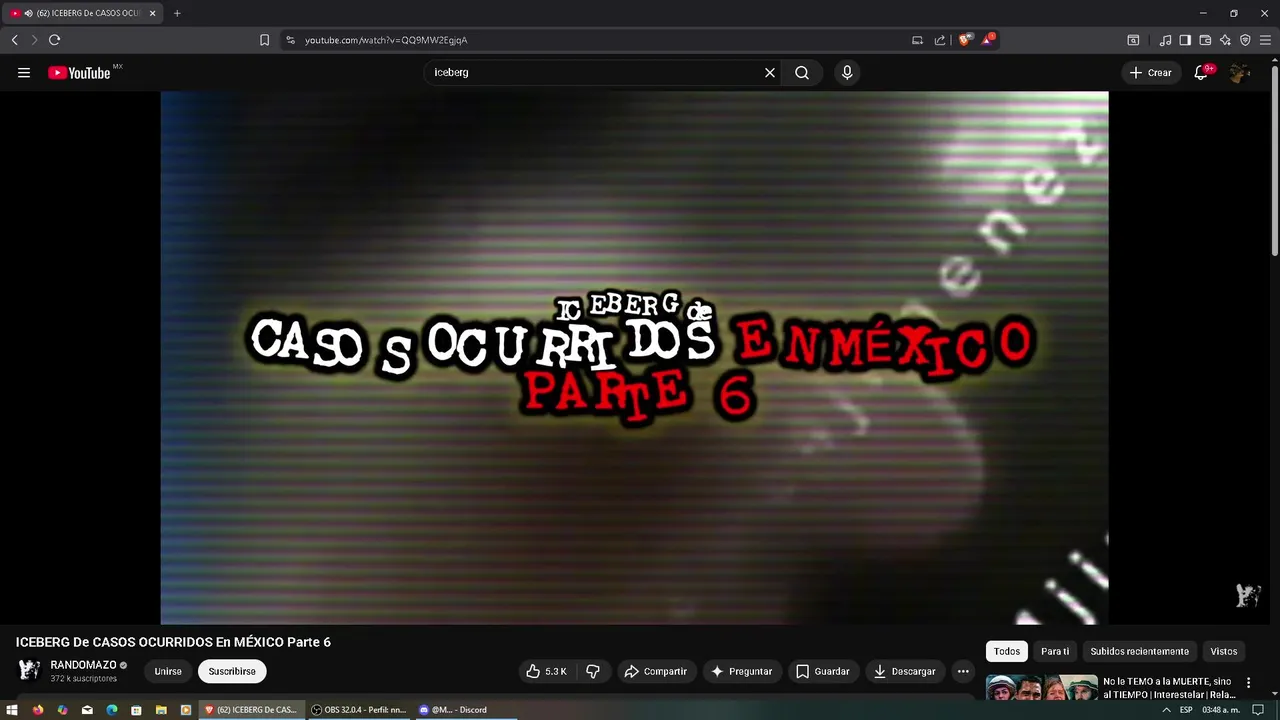Click the browser back arrow
Screen dimensions: 1280x720
14,40
